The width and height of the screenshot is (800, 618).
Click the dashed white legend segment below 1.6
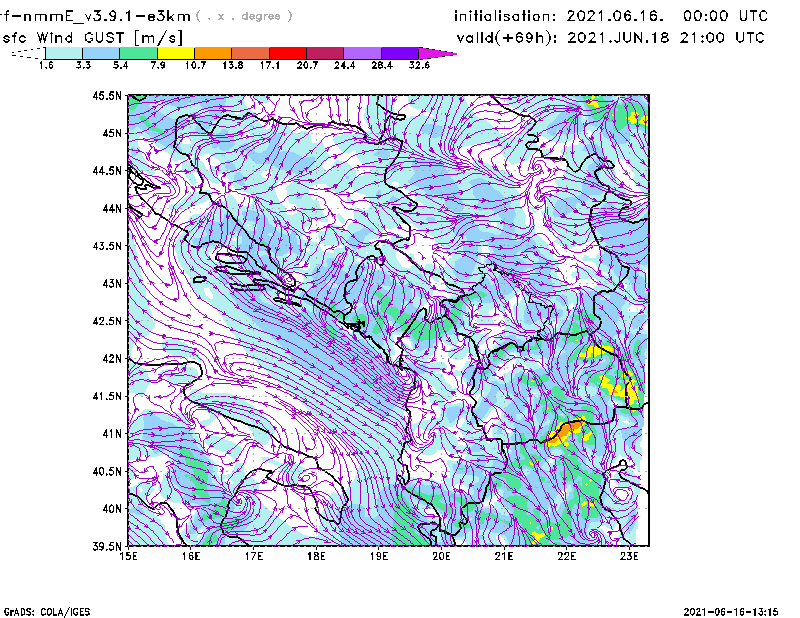pos(28,53)
